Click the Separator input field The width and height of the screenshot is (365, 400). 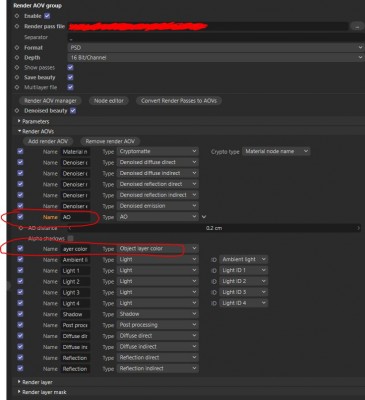216,37
